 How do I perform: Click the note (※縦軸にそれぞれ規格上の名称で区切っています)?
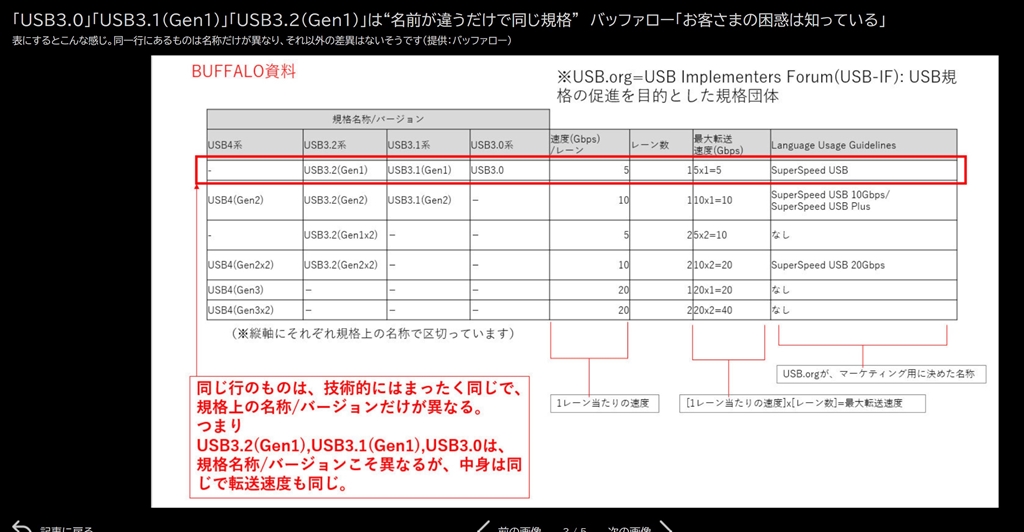pyautogui.click(x=373, y=334)
